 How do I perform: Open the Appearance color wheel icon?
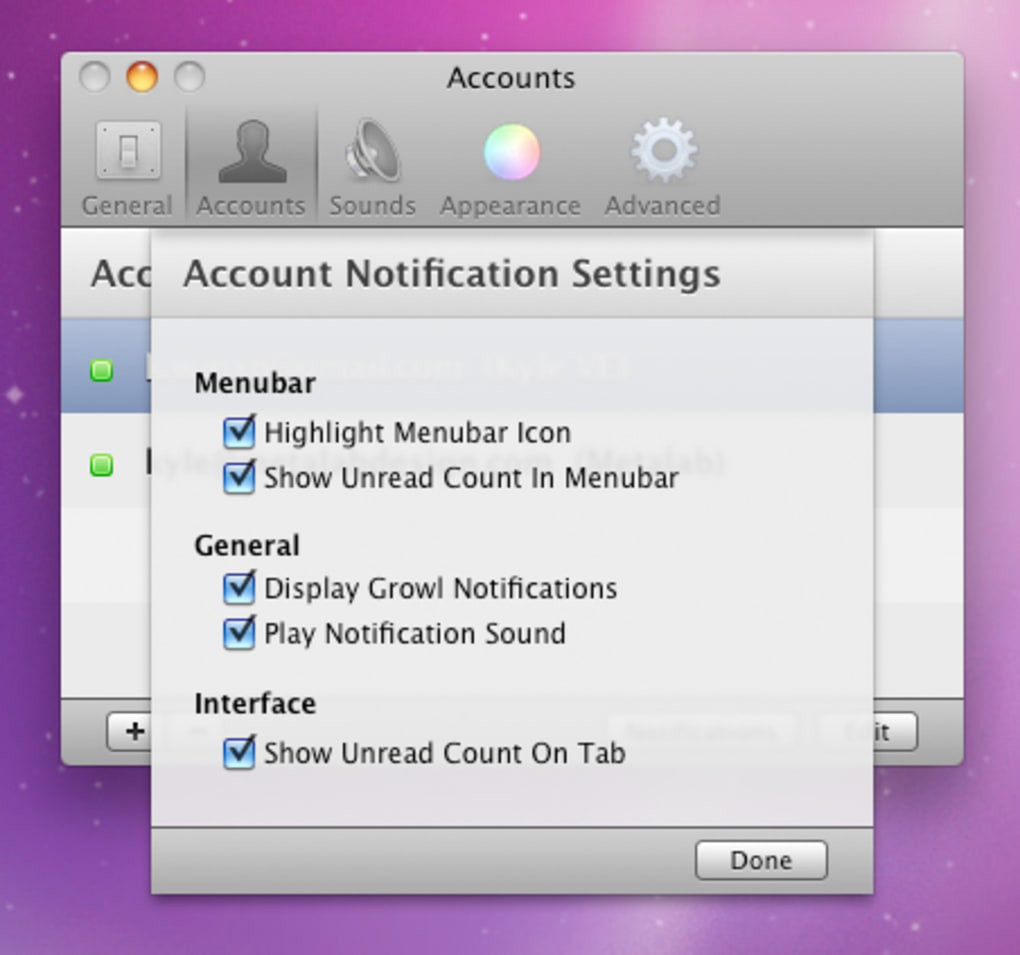[x=511, y=152]
